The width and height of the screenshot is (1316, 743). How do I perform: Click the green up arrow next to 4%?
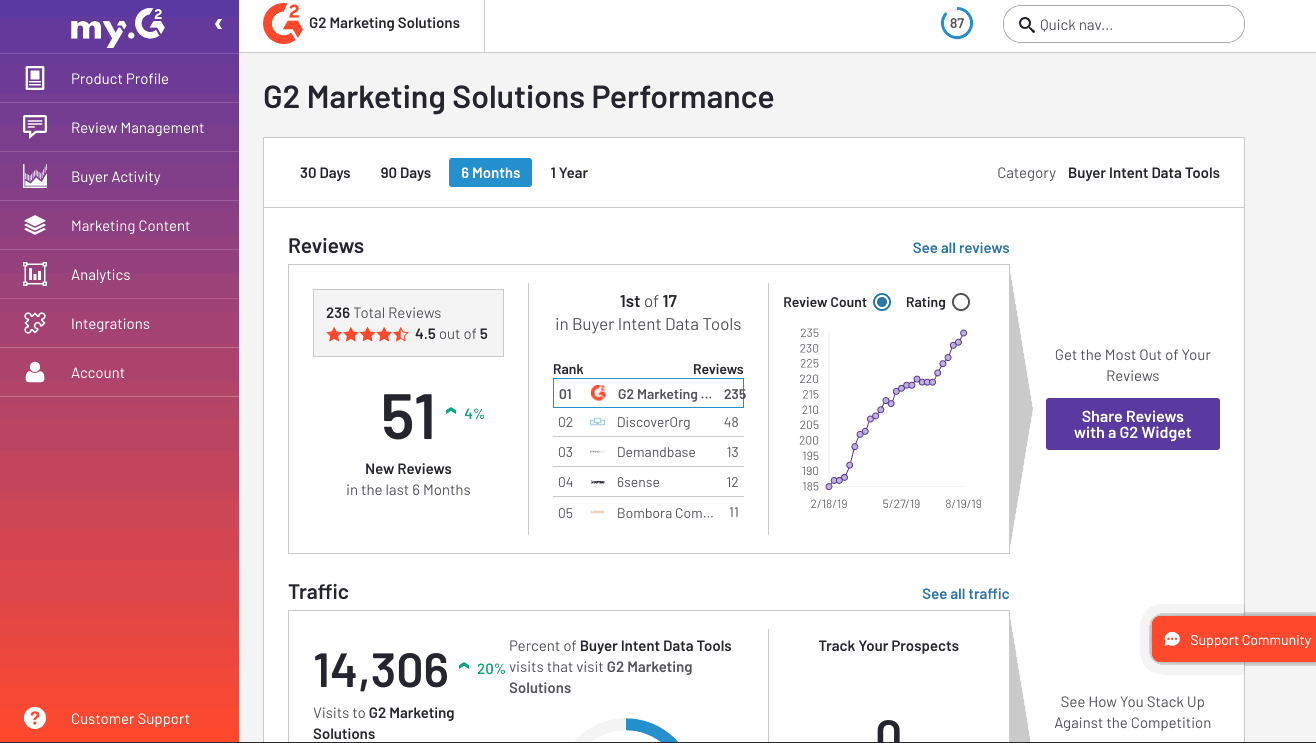[x=451, y=410]
